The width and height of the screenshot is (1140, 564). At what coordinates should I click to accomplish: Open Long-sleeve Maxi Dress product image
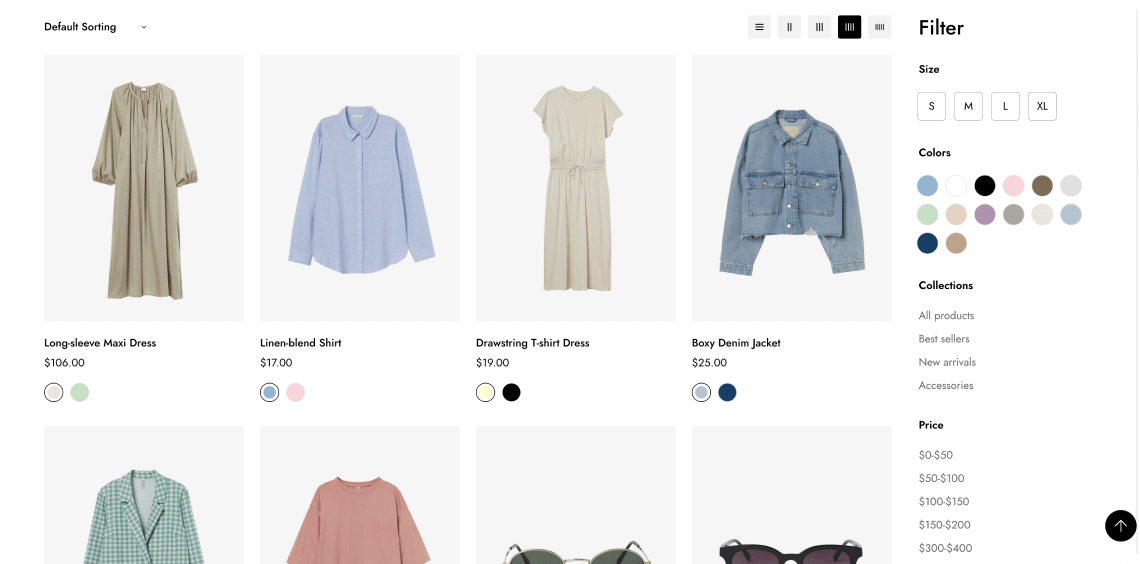click(x=144, y=188)
